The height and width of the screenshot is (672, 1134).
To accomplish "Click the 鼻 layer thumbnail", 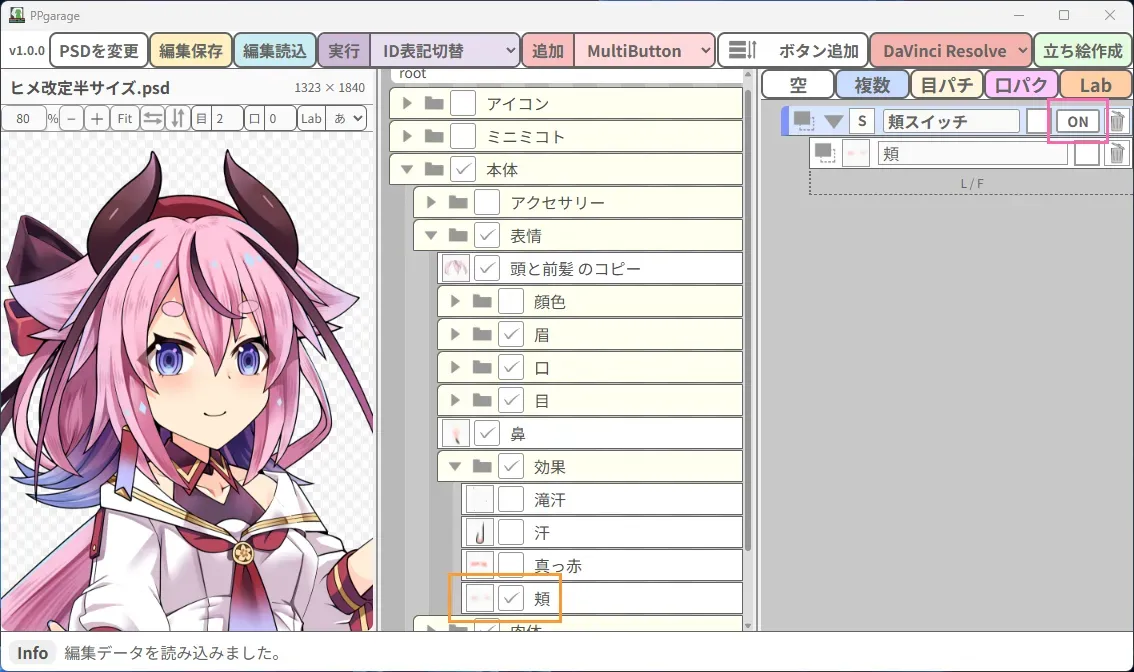I will (456, 433).
